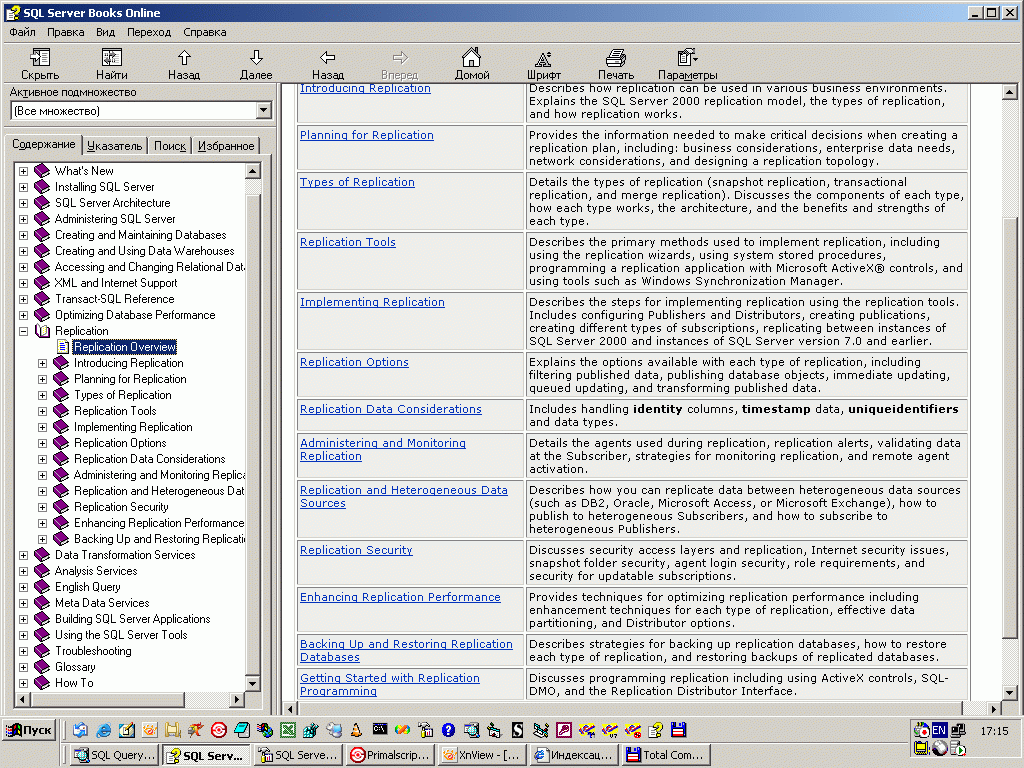
Task: Follow the Replication Tools hyperlink
Action: pyautogui.click(x=347, y=242)
